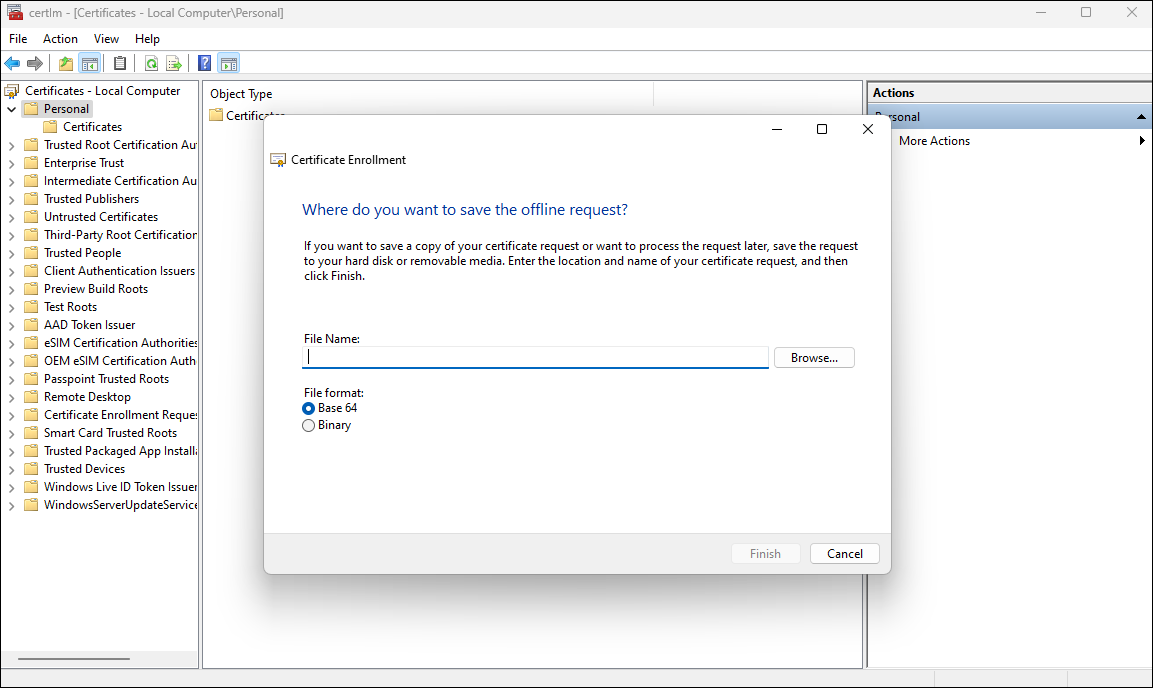Click inside the File Name field
The width and height of the screenshot is (1153, 688).
click(x=535, y=357)
